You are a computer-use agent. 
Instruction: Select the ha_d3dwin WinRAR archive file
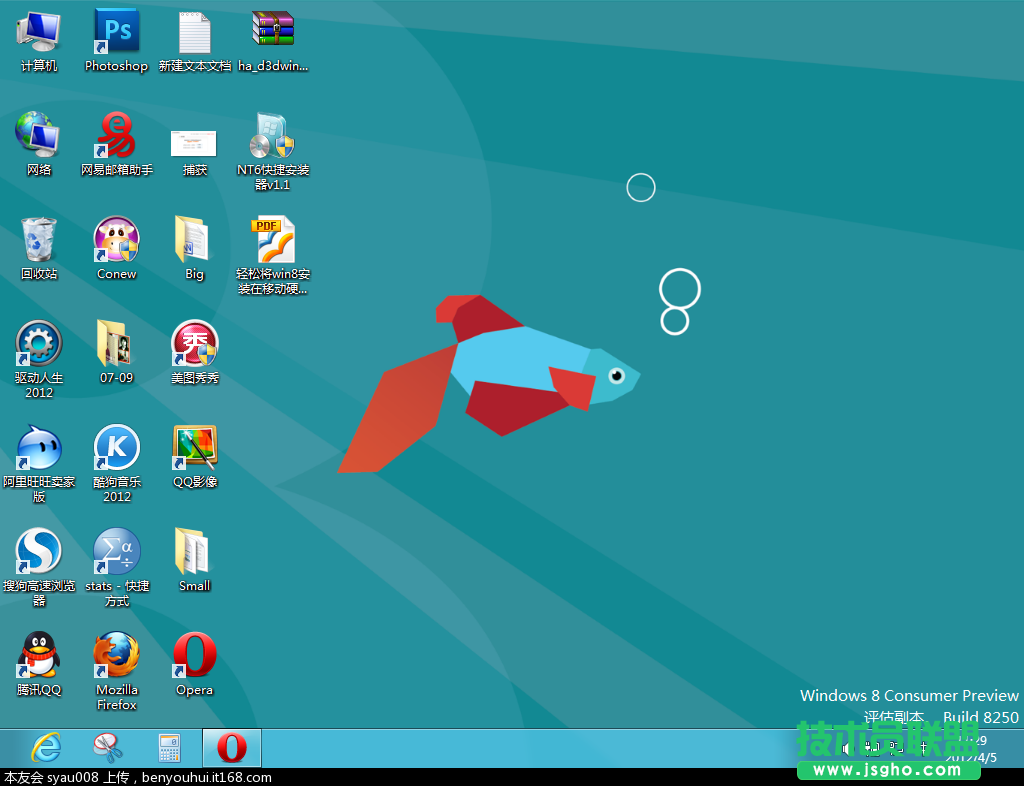click(x=273, y=32)
